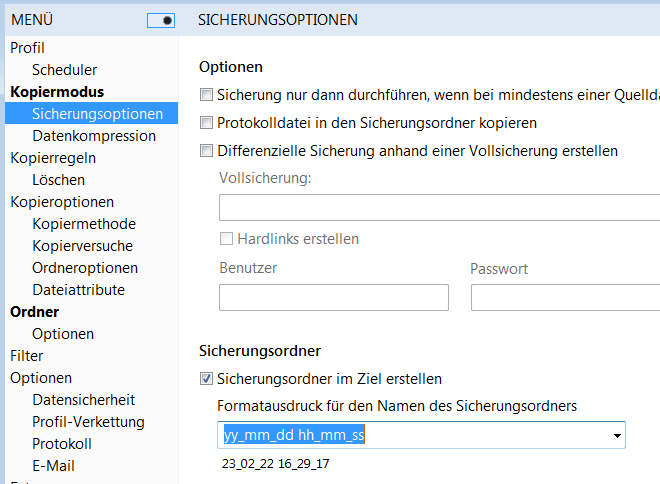Open Profil-Verkettung page
Screen dimensions: 660x484
[88, 422]
